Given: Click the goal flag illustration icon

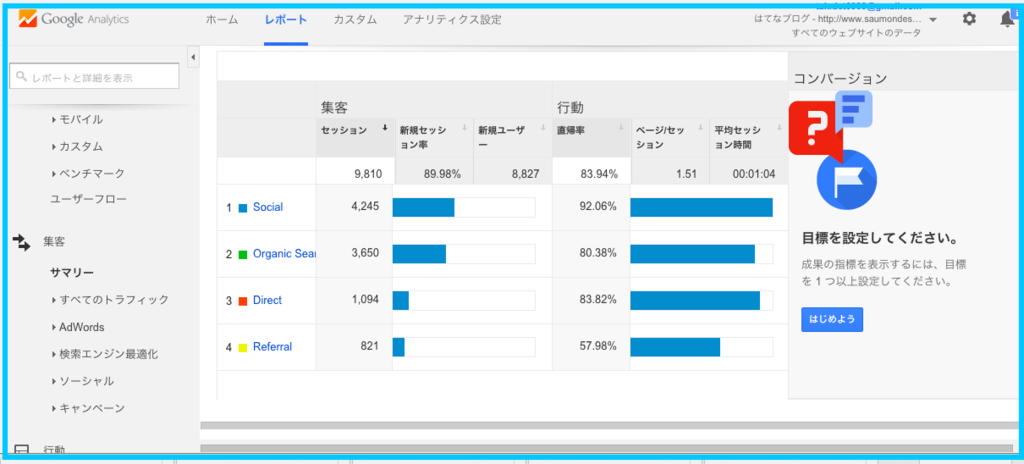Looking at the screenshot, I should click(846, 179).
